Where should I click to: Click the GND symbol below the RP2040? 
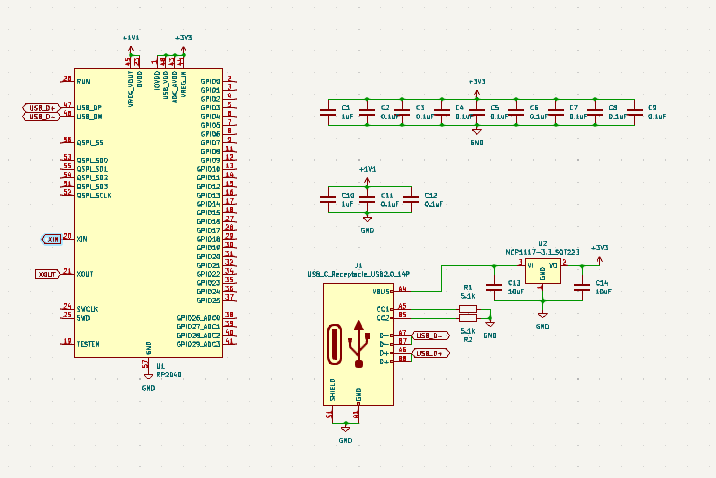click(148, 376)
